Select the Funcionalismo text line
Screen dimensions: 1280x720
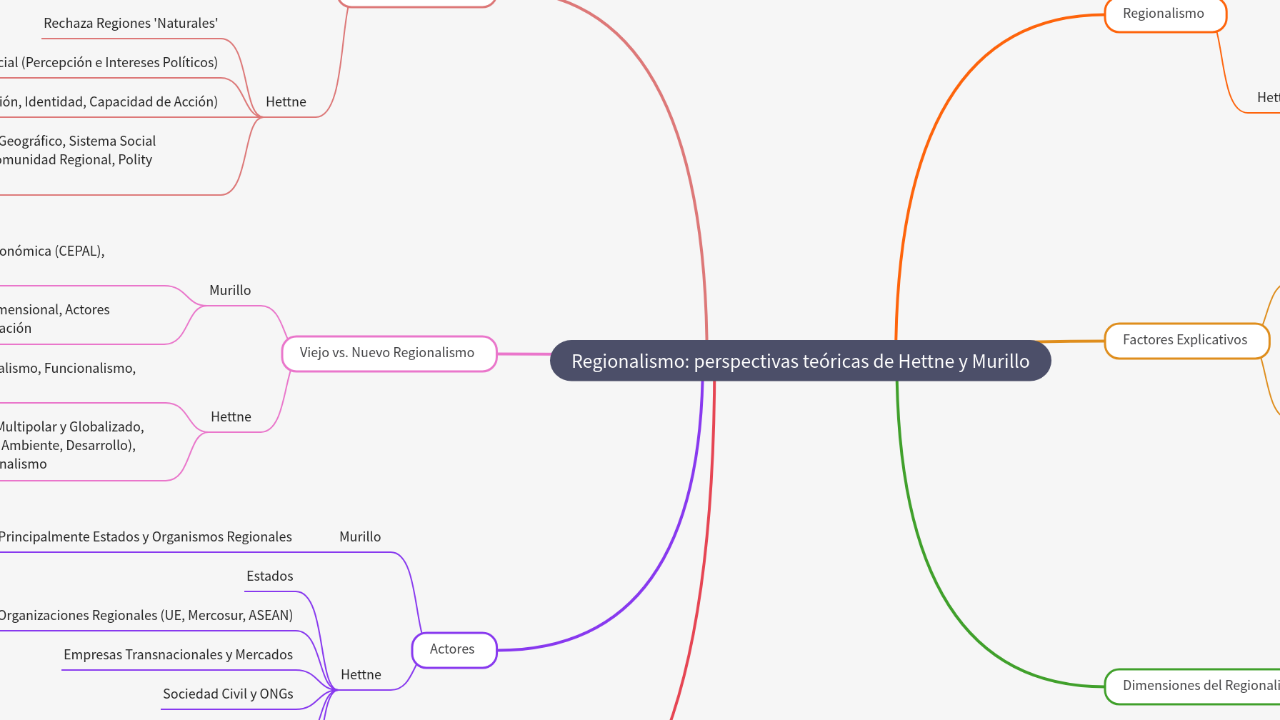coord(68,368)
